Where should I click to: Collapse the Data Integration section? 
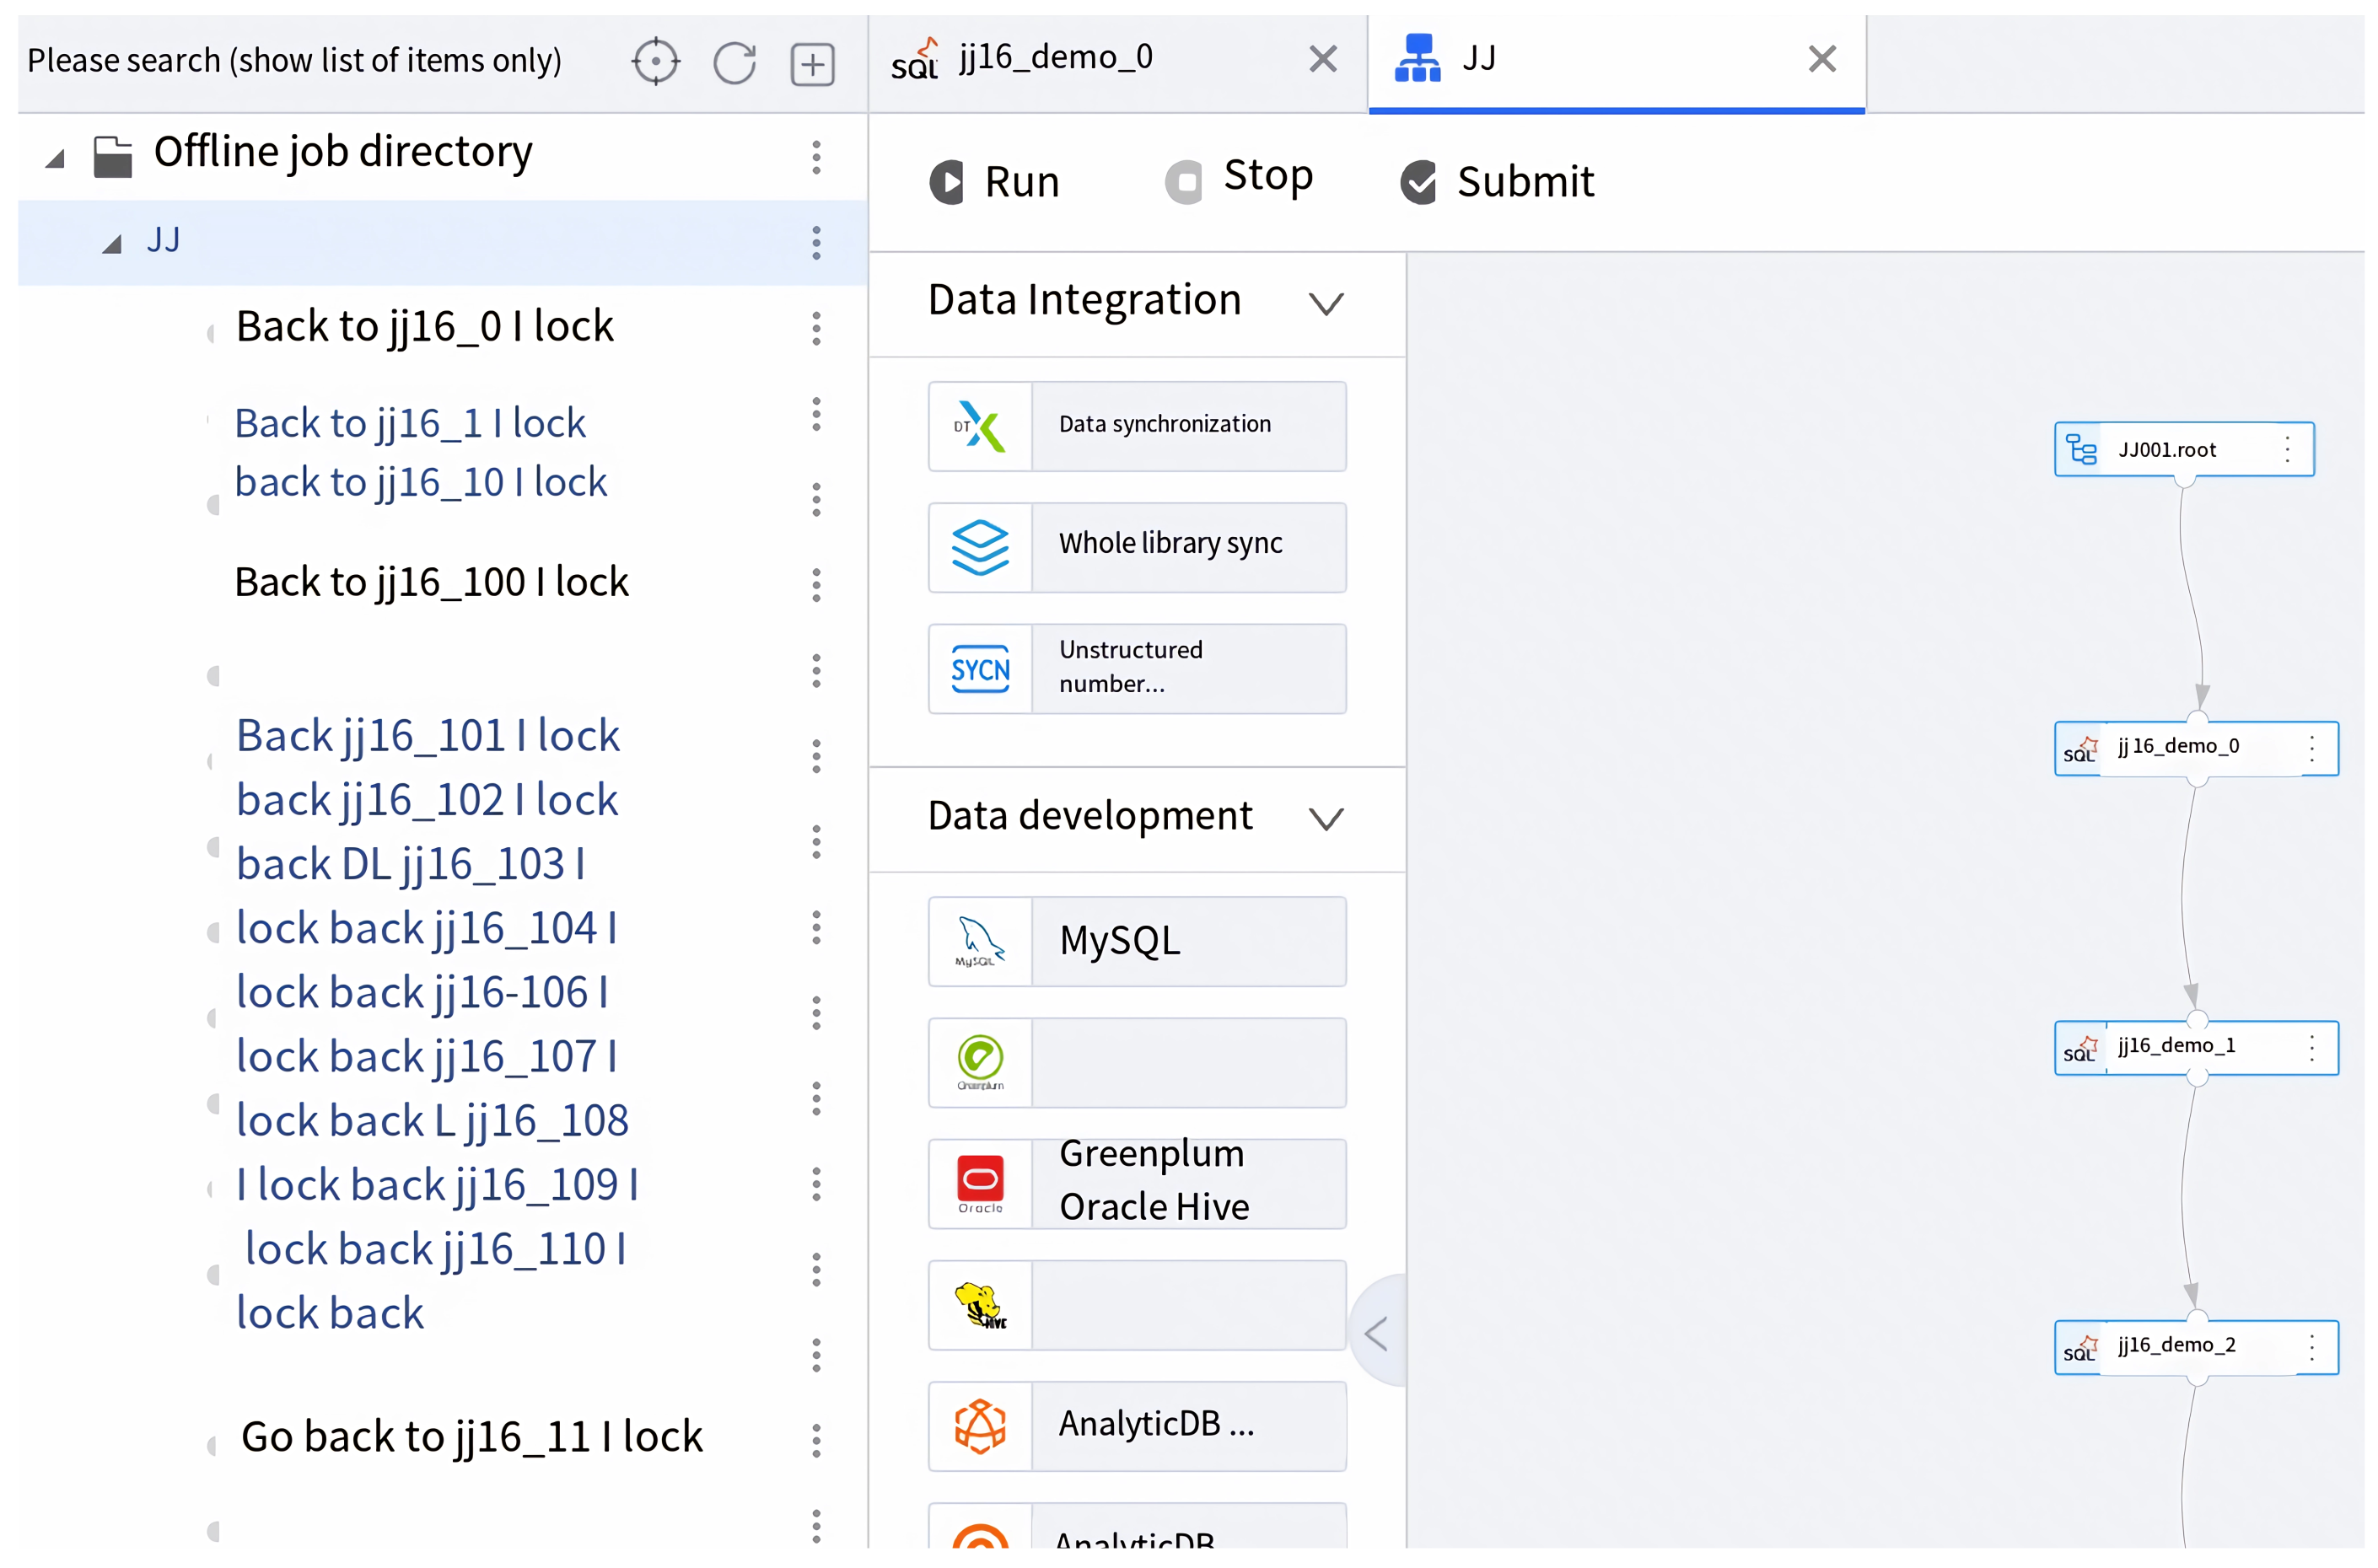pyautogui.click(x=1325, y=303)
